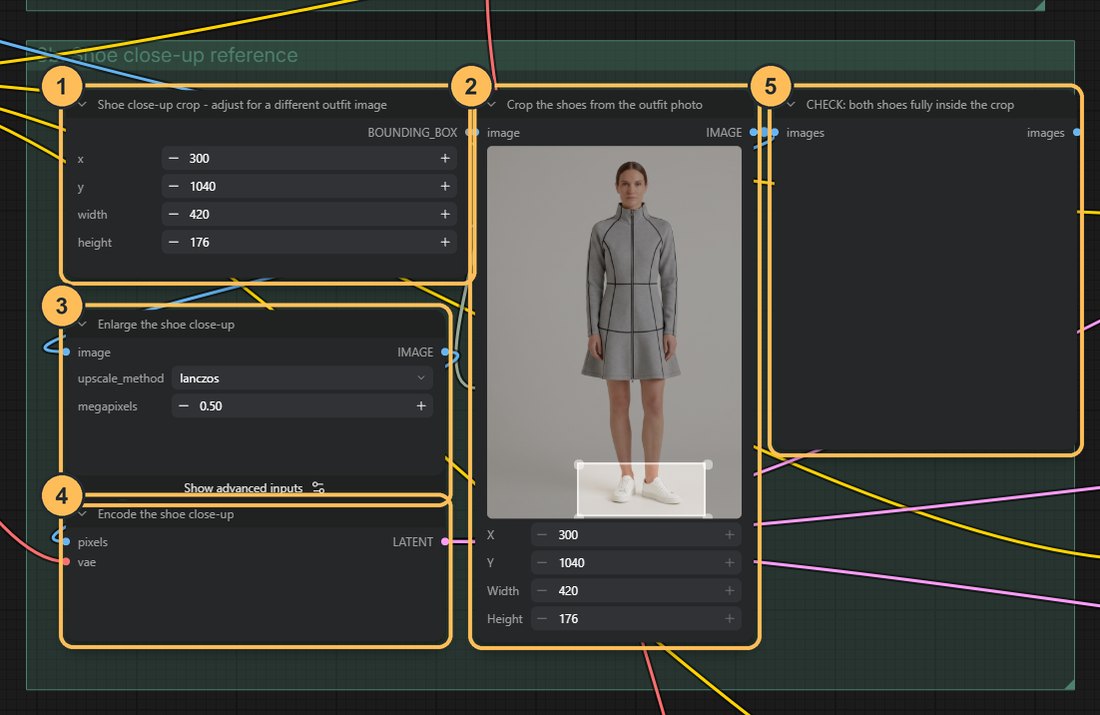The image size is (1100, 715).
Task: Click the vae input socket on Encode node
Action: [65, 562]
